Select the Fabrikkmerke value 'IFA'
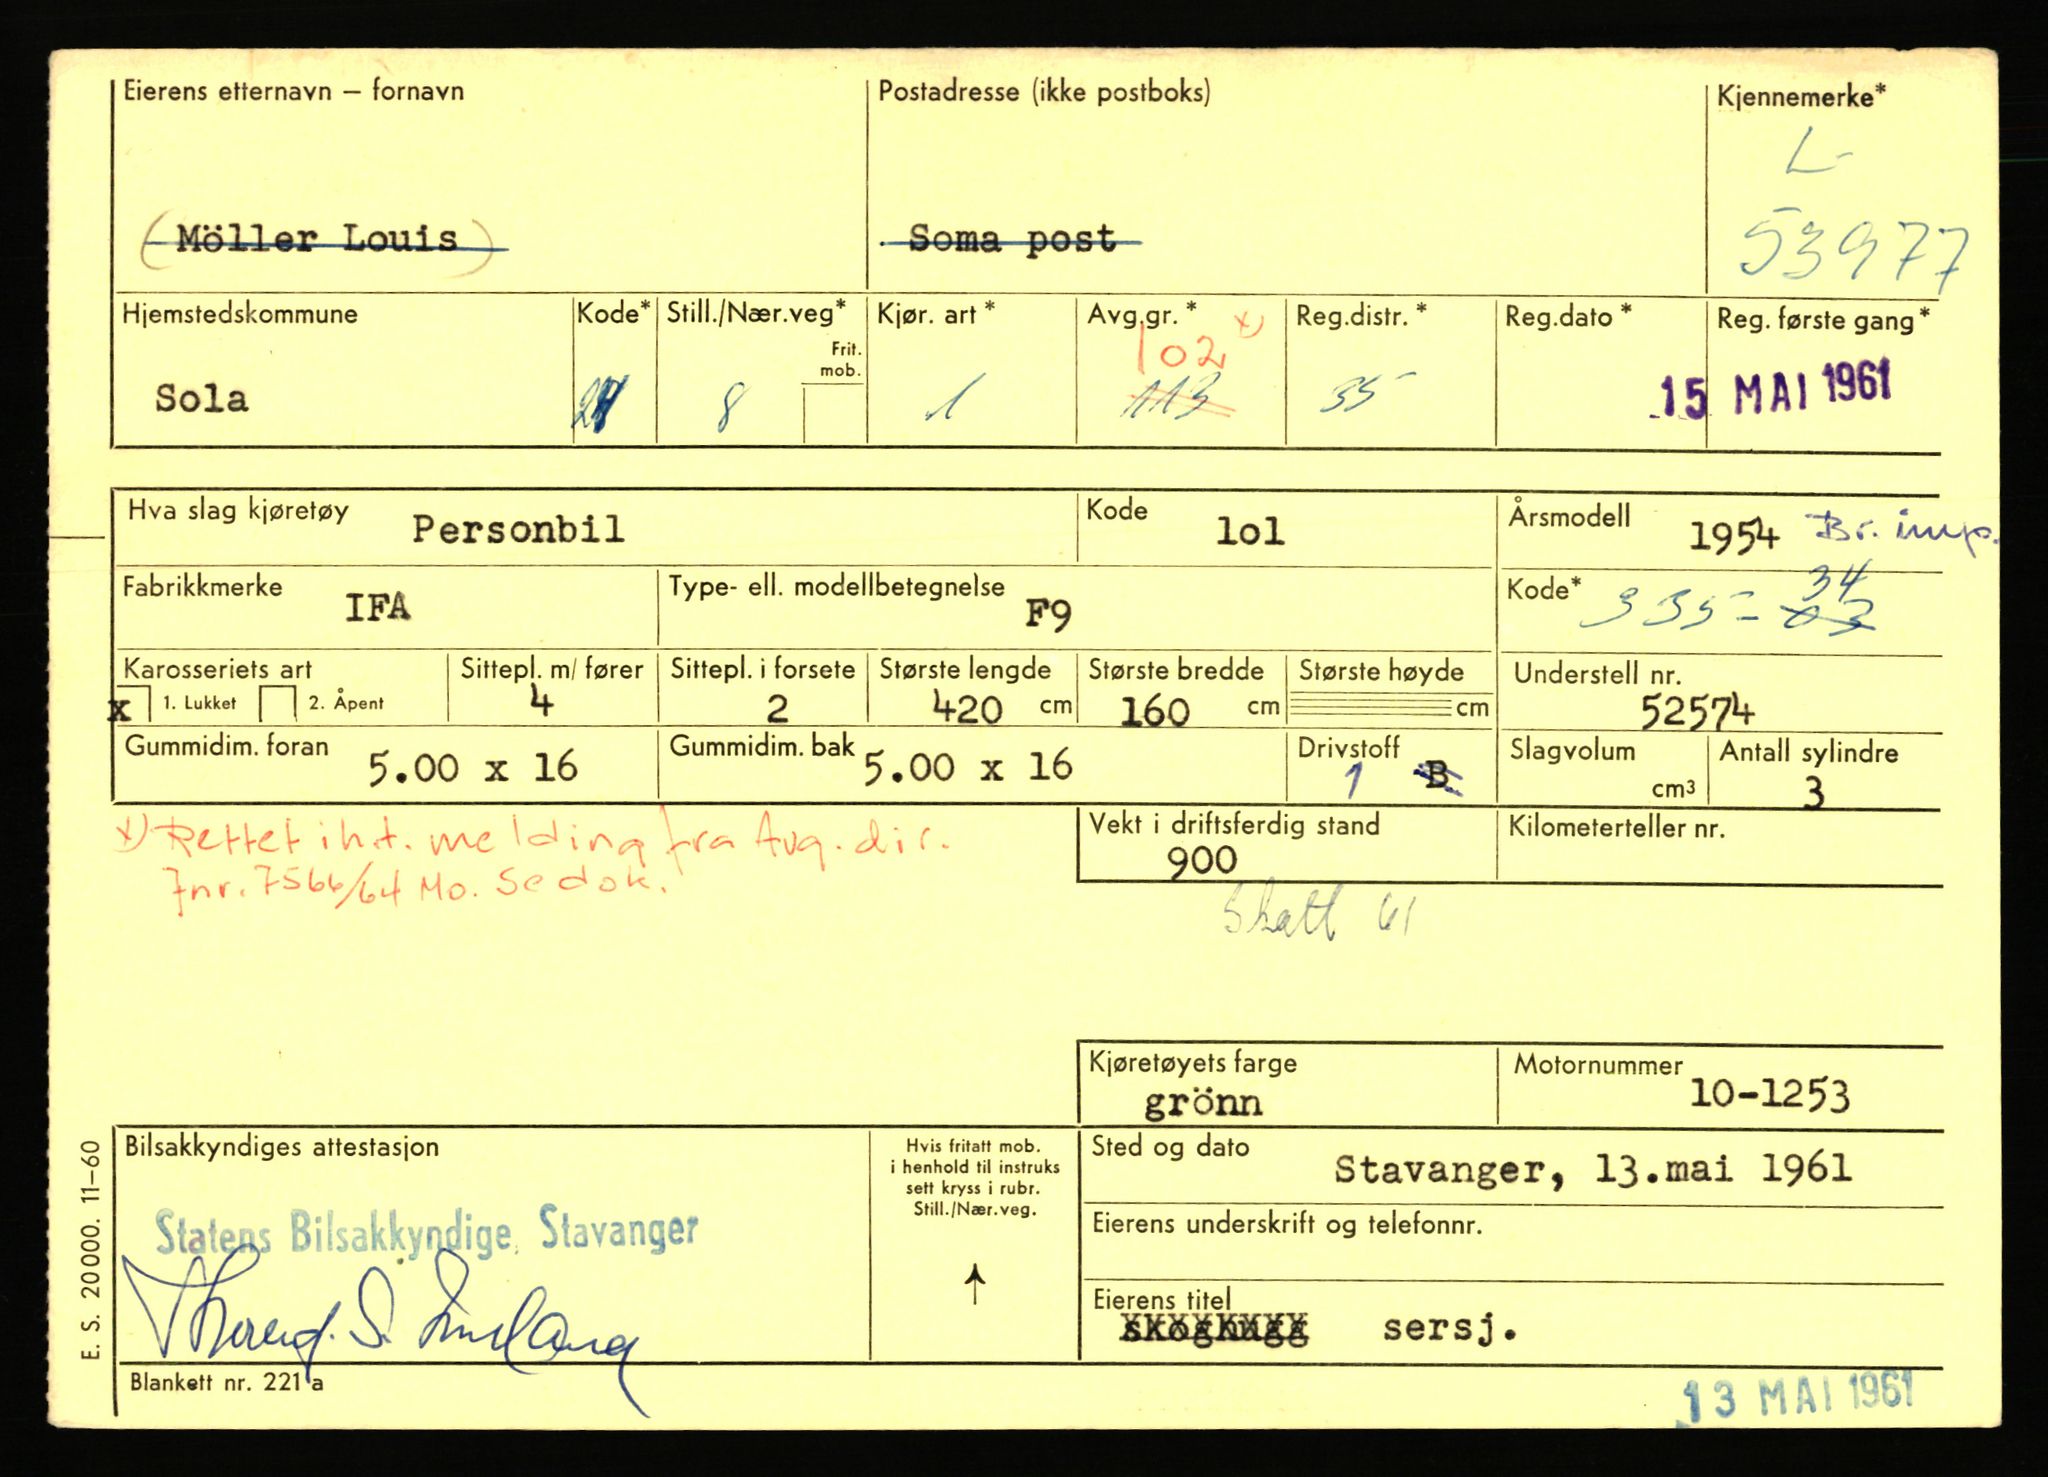2048x1477 pixels. pyautogui.click(x=377, y=607)
